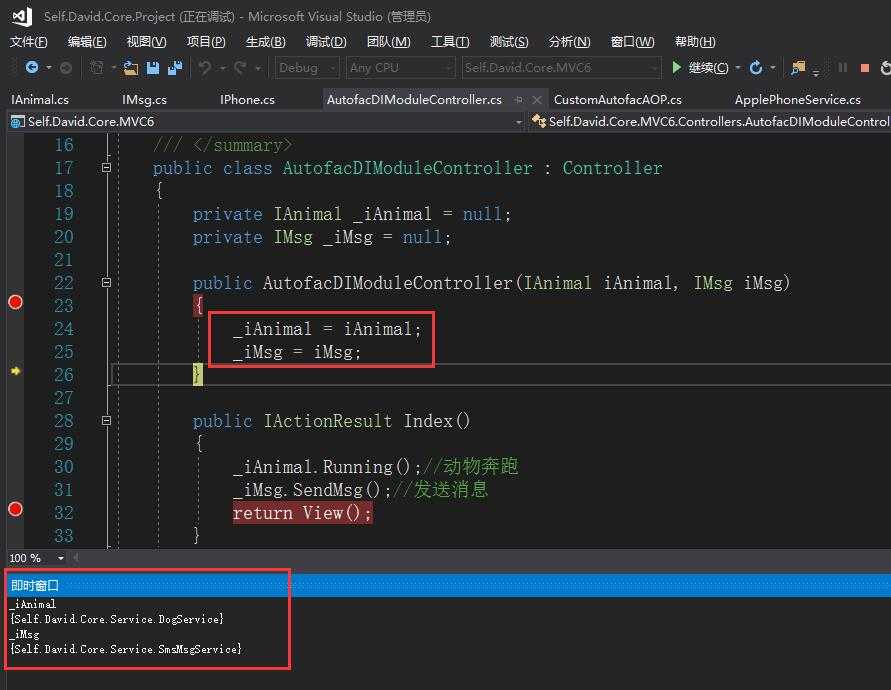Collapse the class block at line 17
891x690 pixels.
(106, 168)
